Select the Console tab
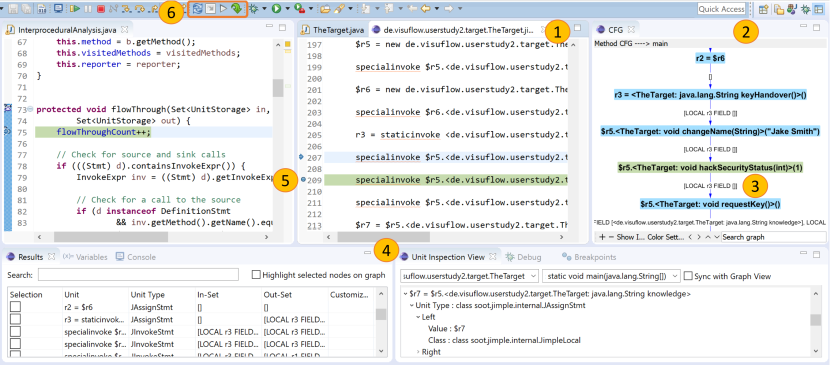This screenshot has width=830, height=365. point(136,257)
